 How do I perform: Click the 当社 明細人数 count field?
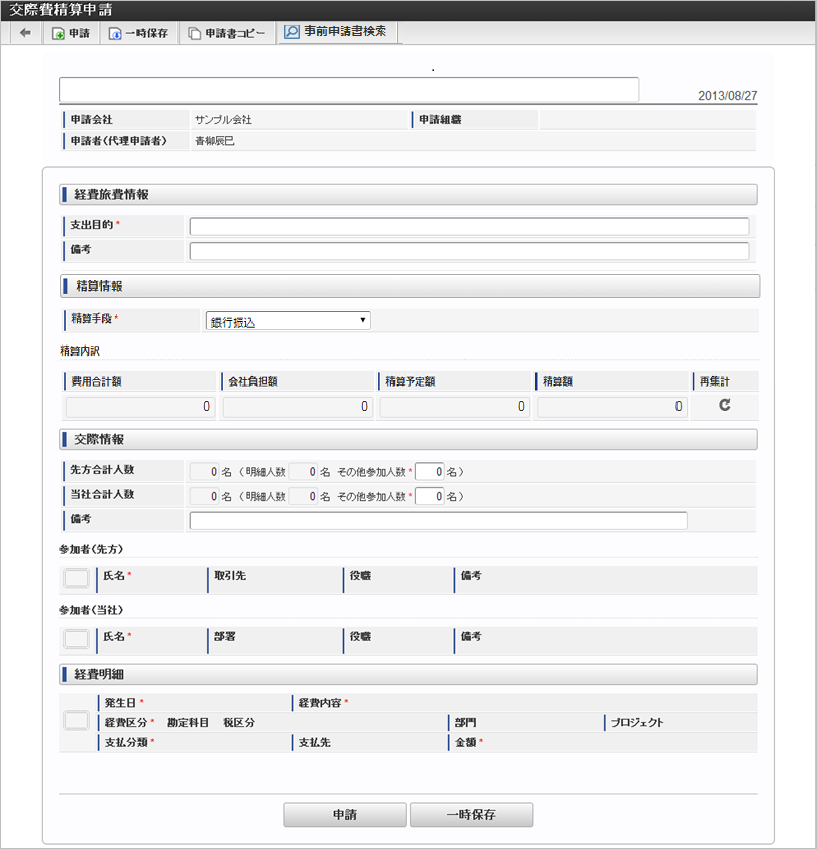[x=303, y=496]
